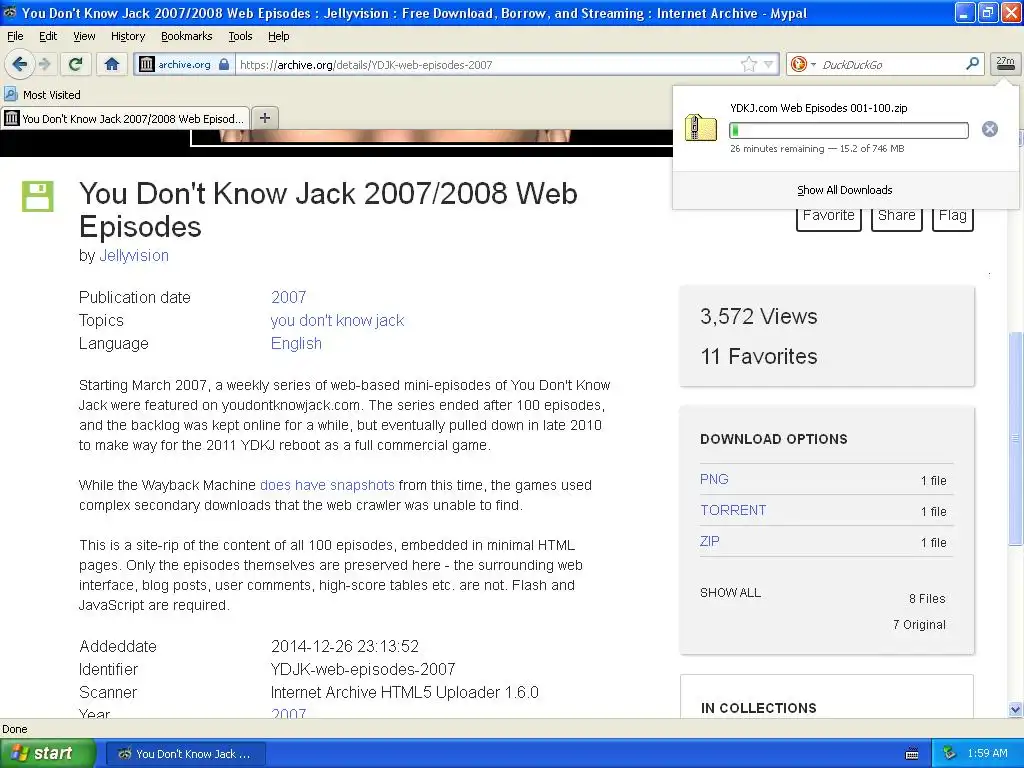This screenshot has width=1024, height=768.
Task: Cancel the YDKJ zip download
Action: coord(989,129)
